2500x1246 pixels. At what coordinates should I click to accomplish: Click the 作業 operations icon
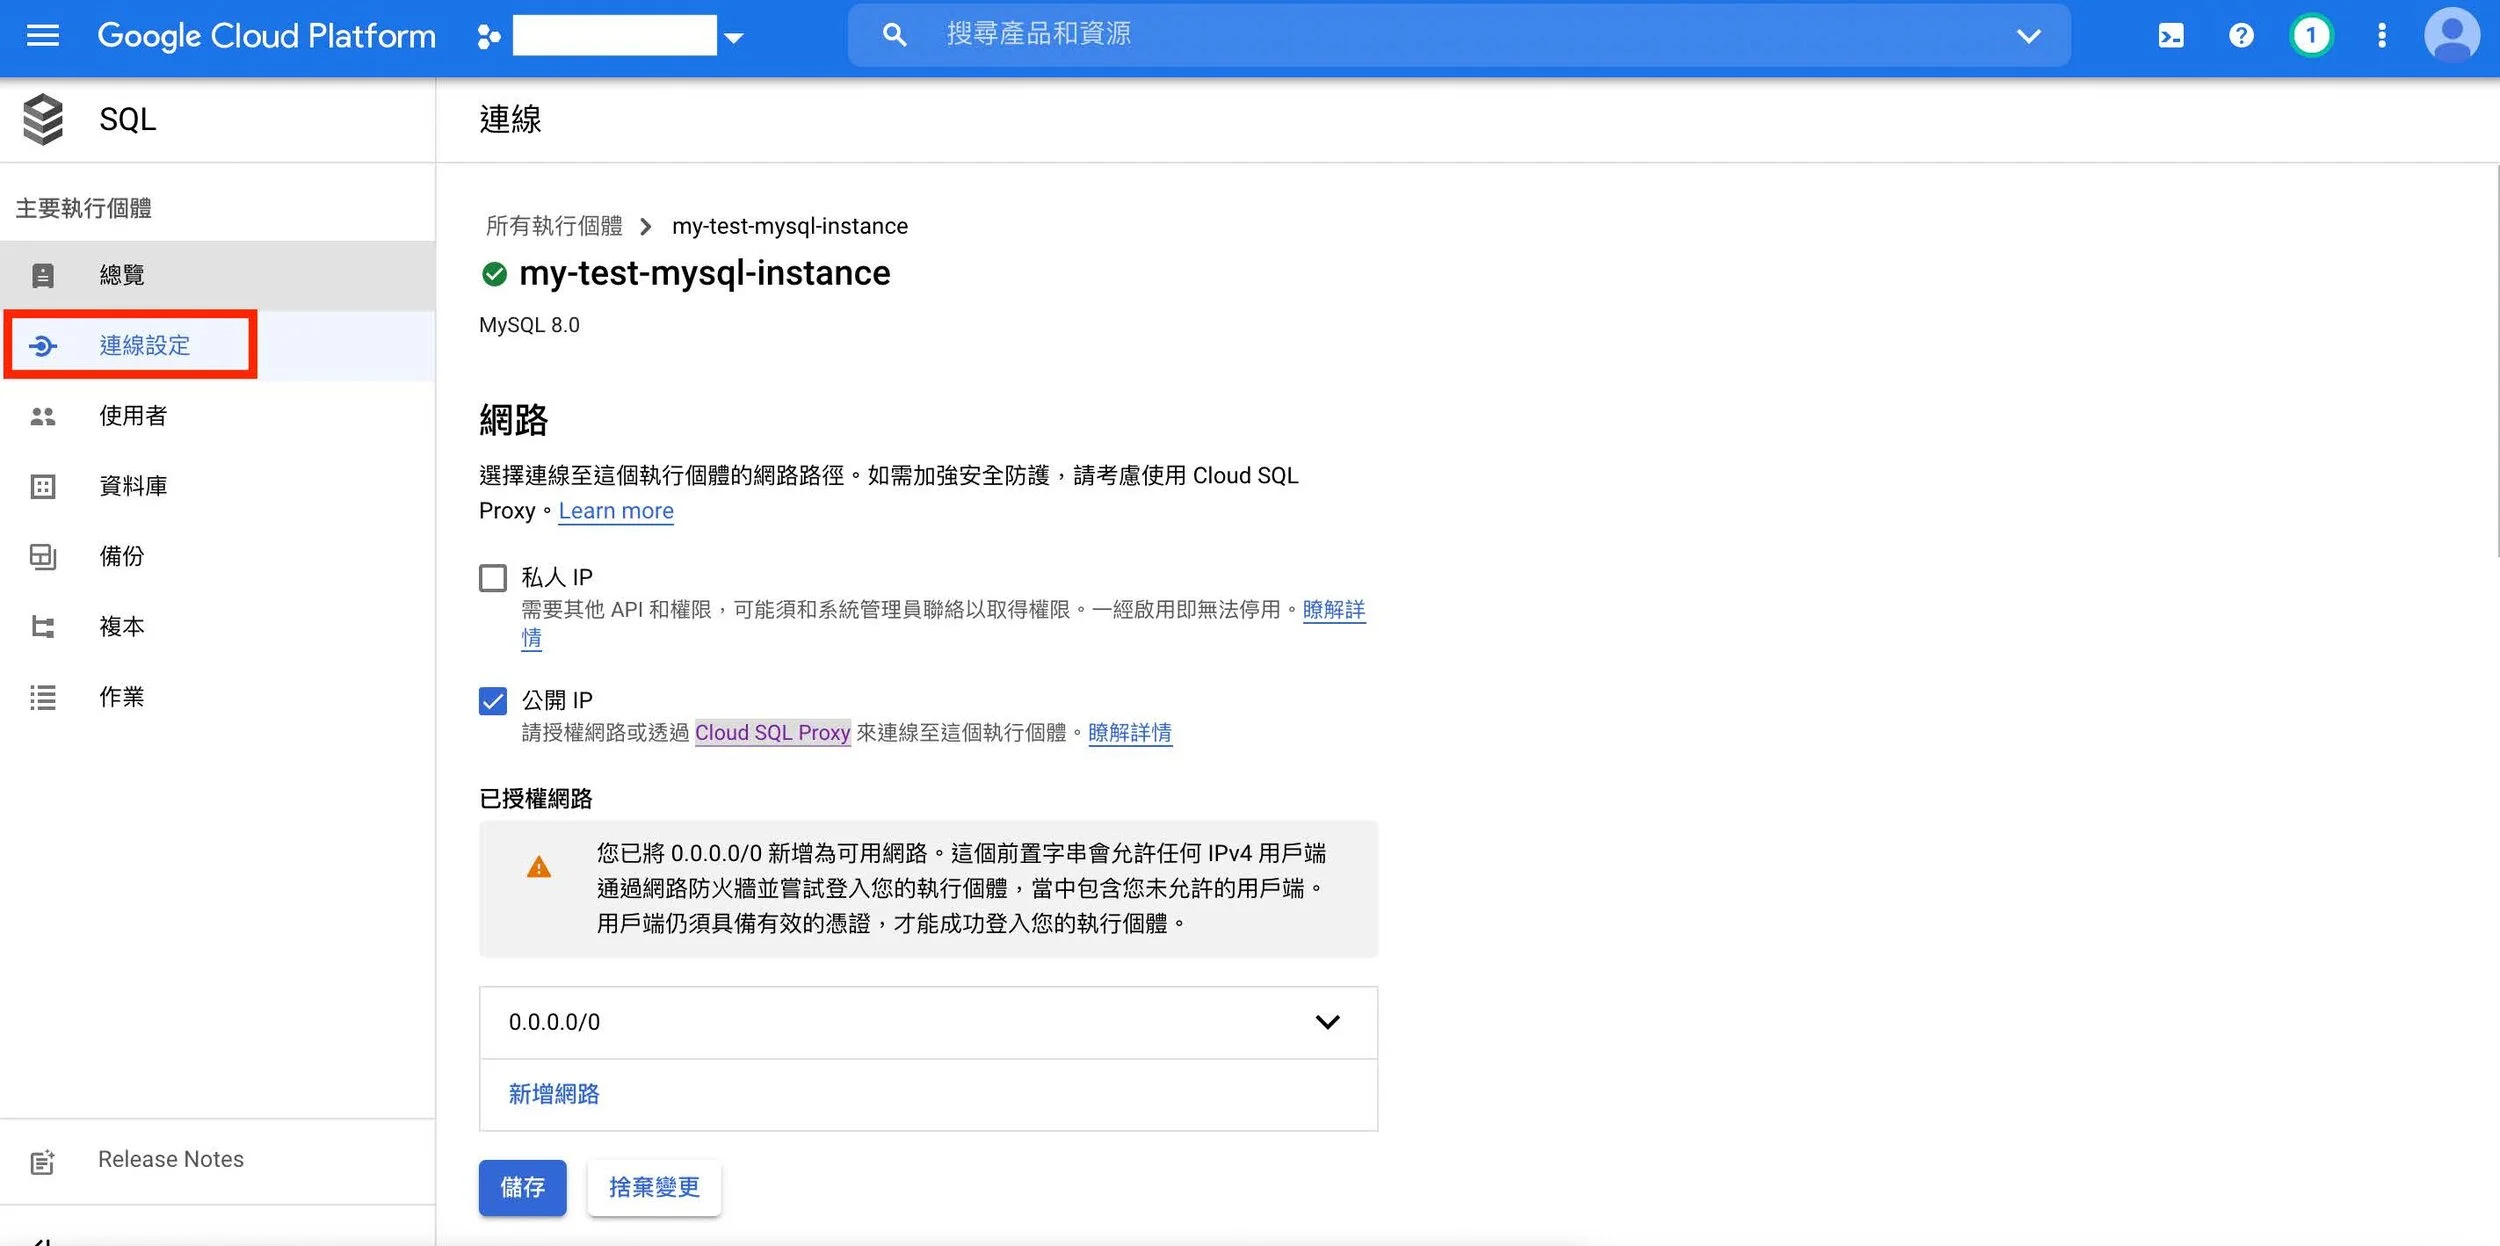[x=42, y=697]
